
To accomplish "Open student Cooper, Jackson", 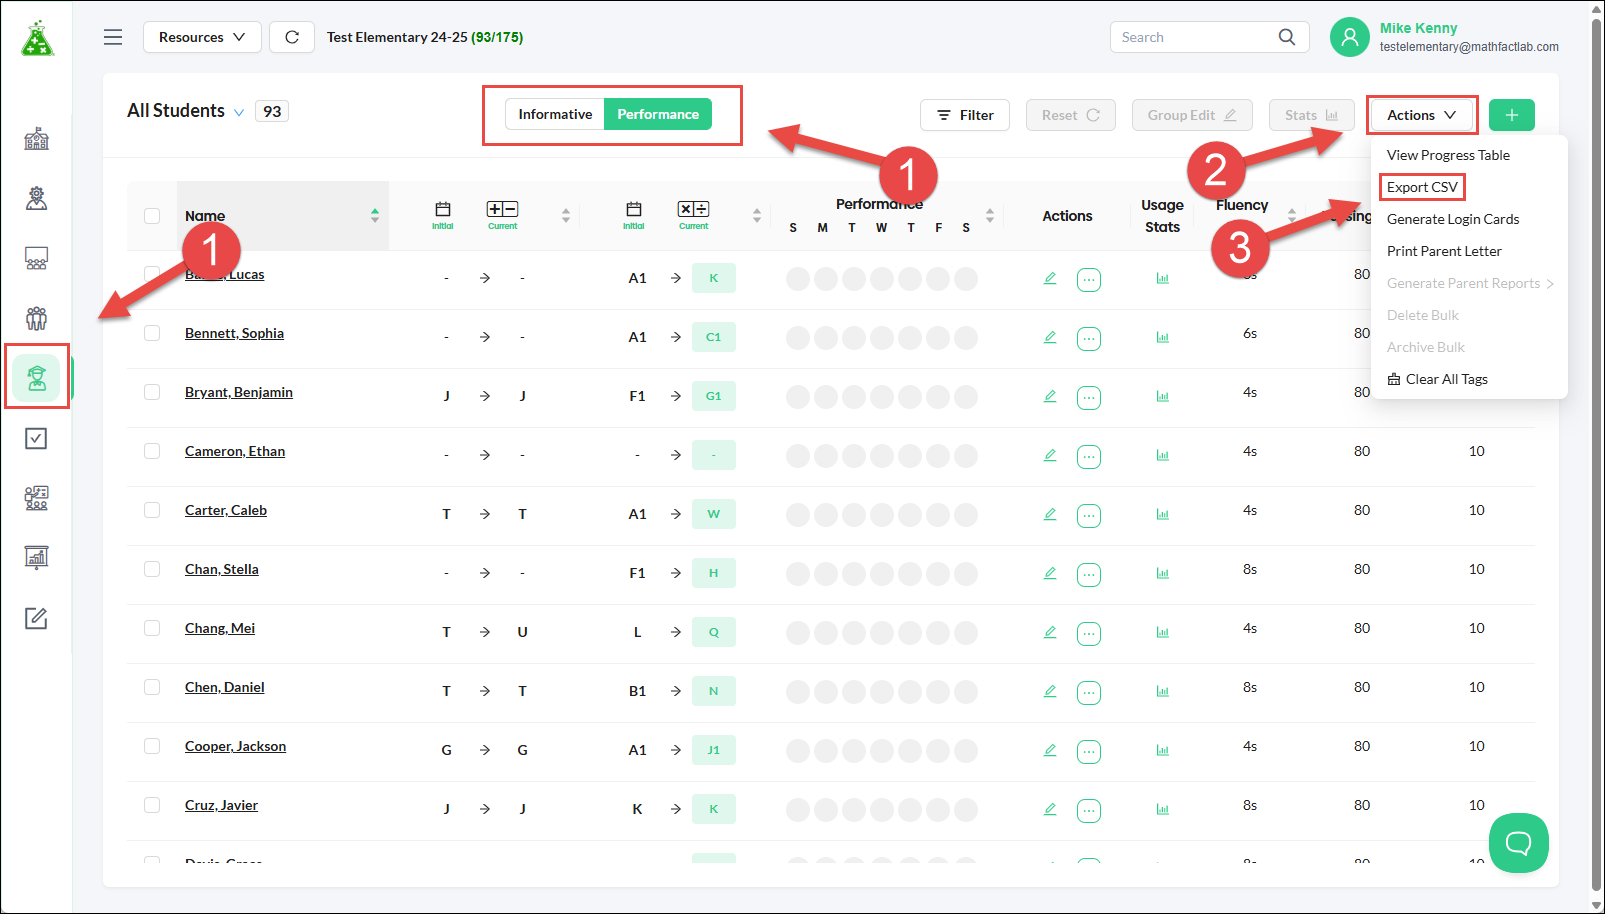I will 235,746.
